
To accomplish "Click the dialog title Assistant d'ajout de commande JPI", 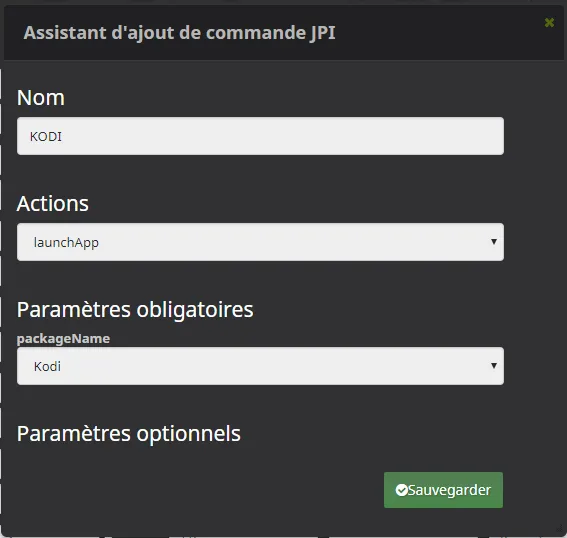I will coord(179,33).
